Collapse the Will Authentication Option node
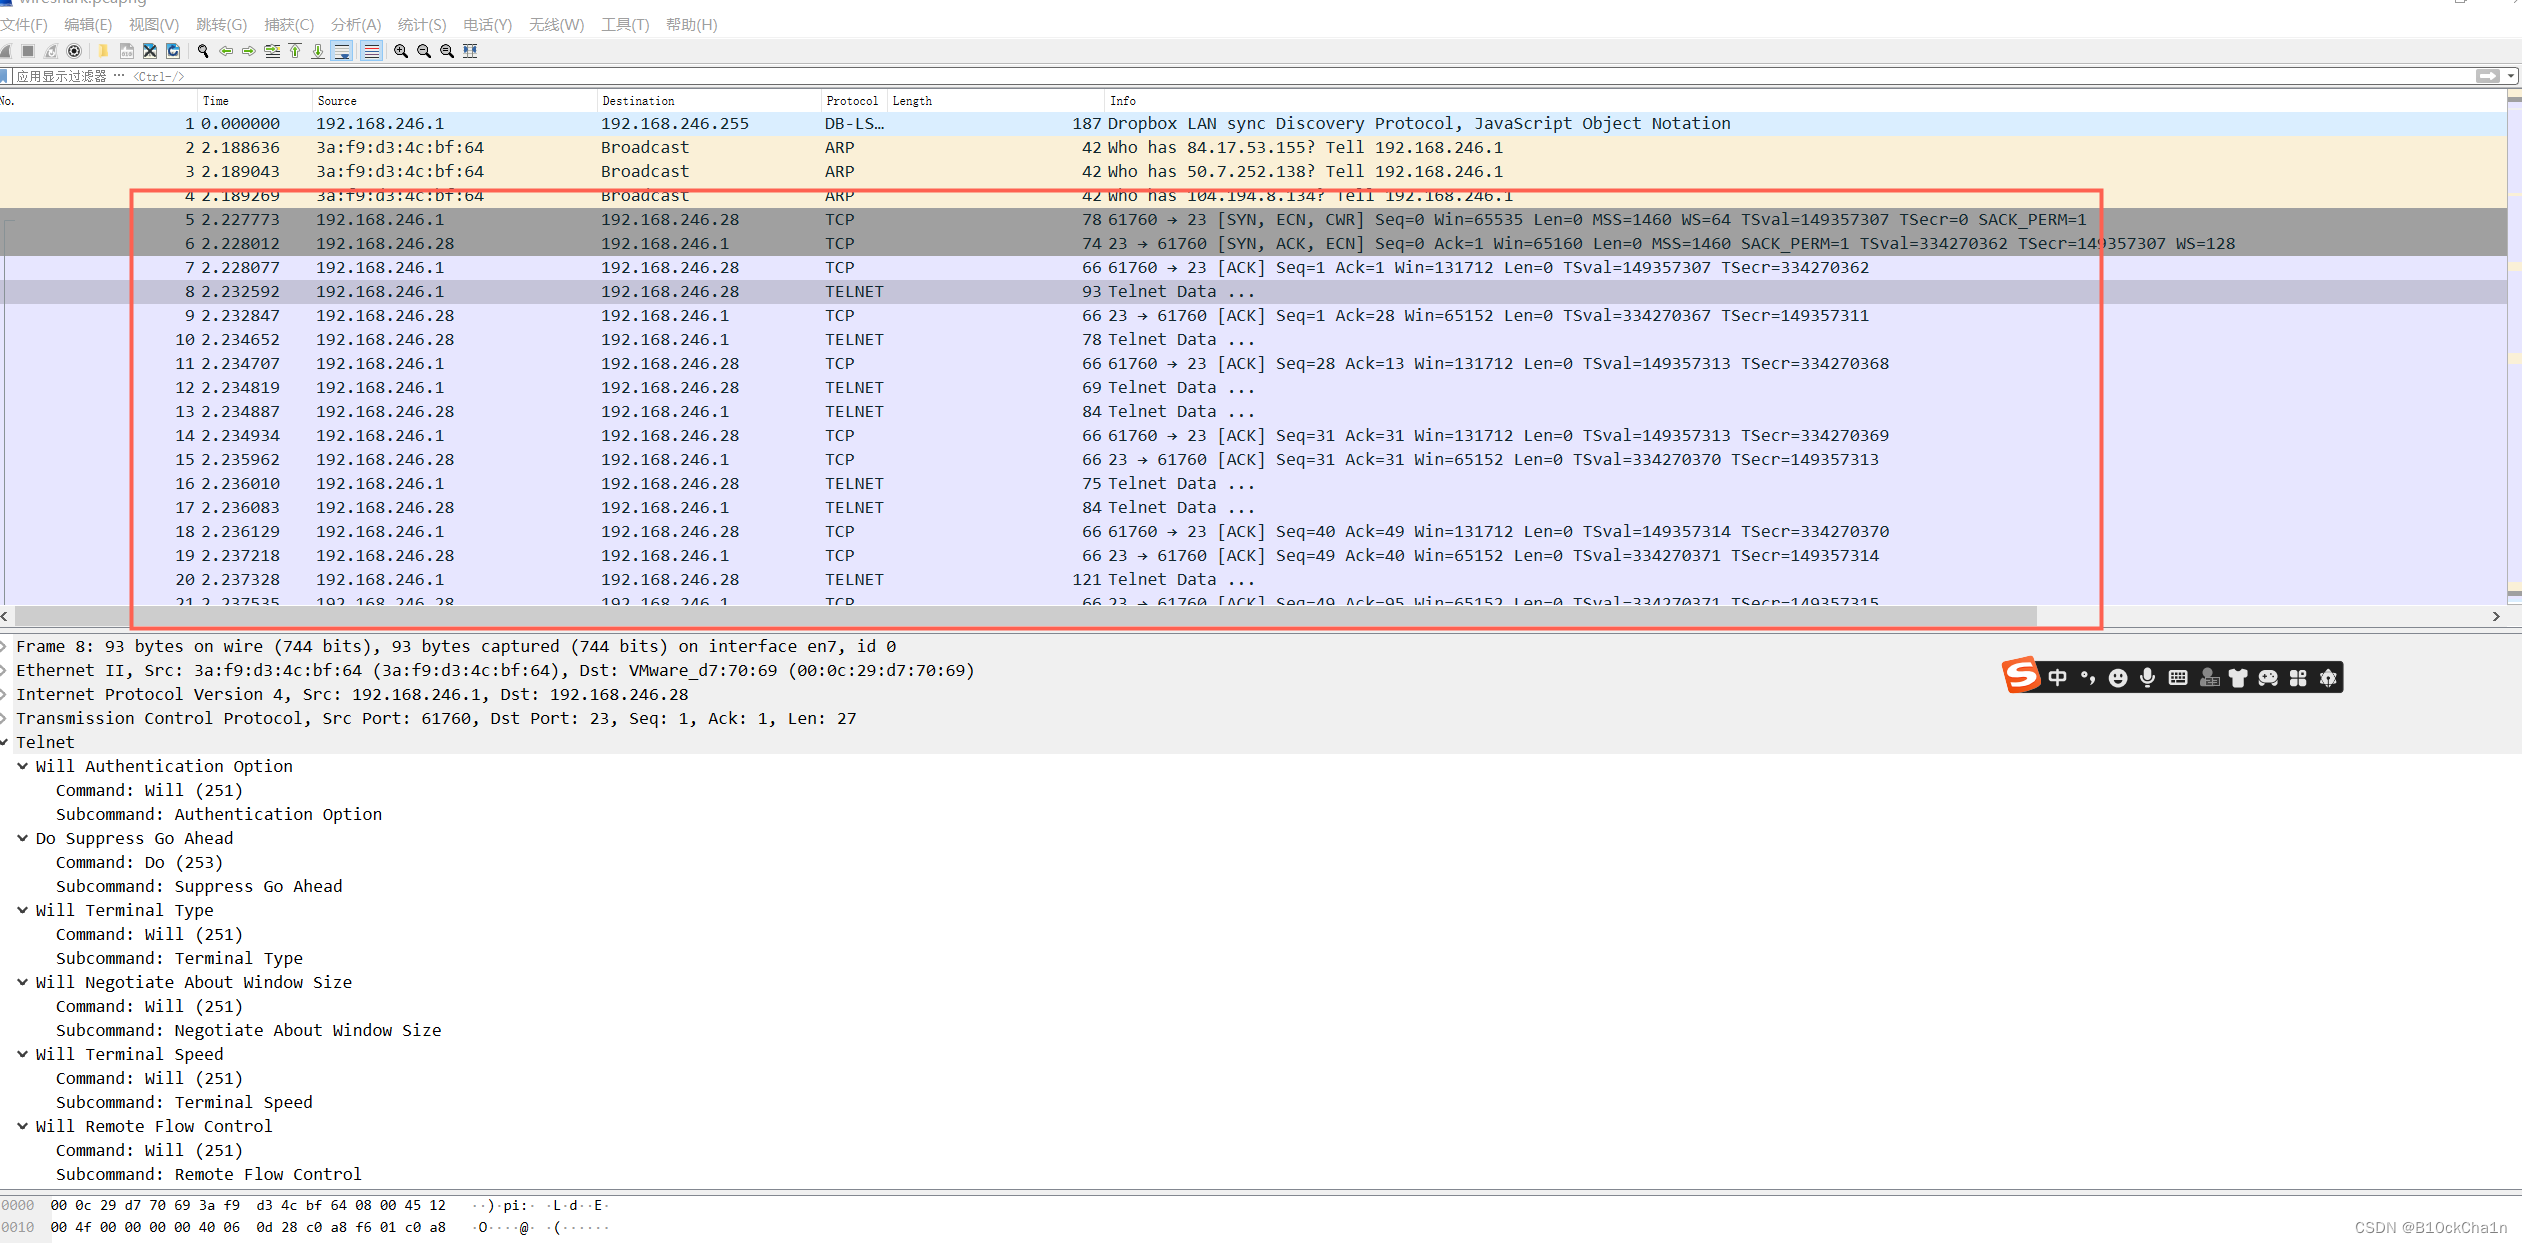The image size is (2522, 1243). (x=22, y=766)
